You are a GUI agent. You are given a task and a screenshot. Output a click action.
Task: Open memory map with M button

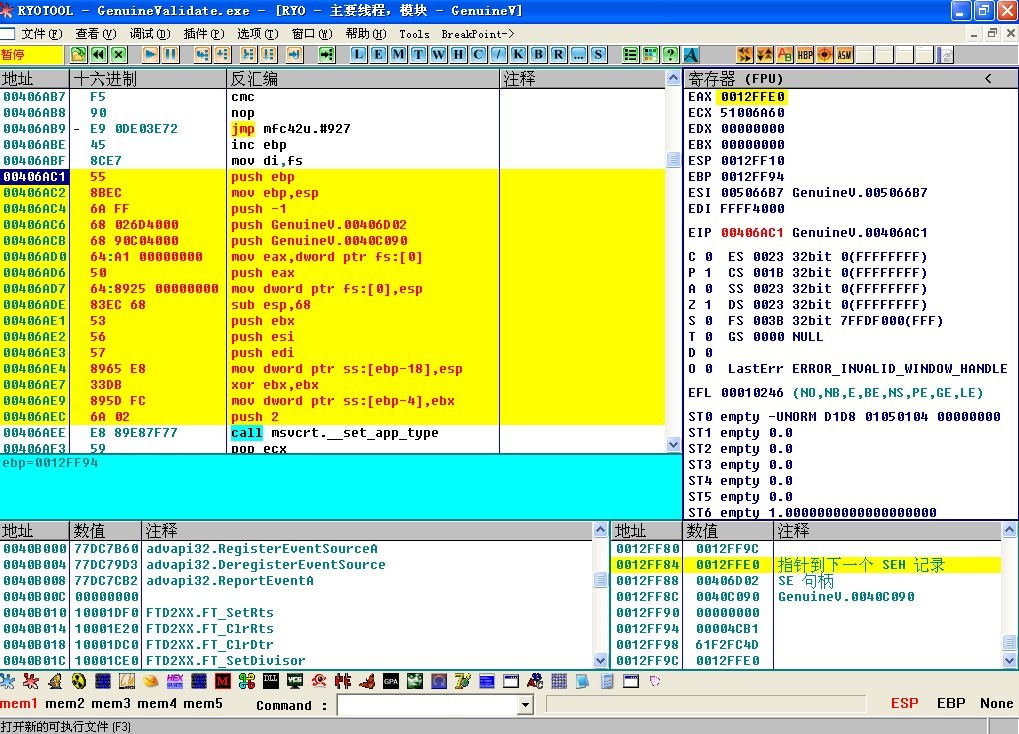tap(398, 55)
